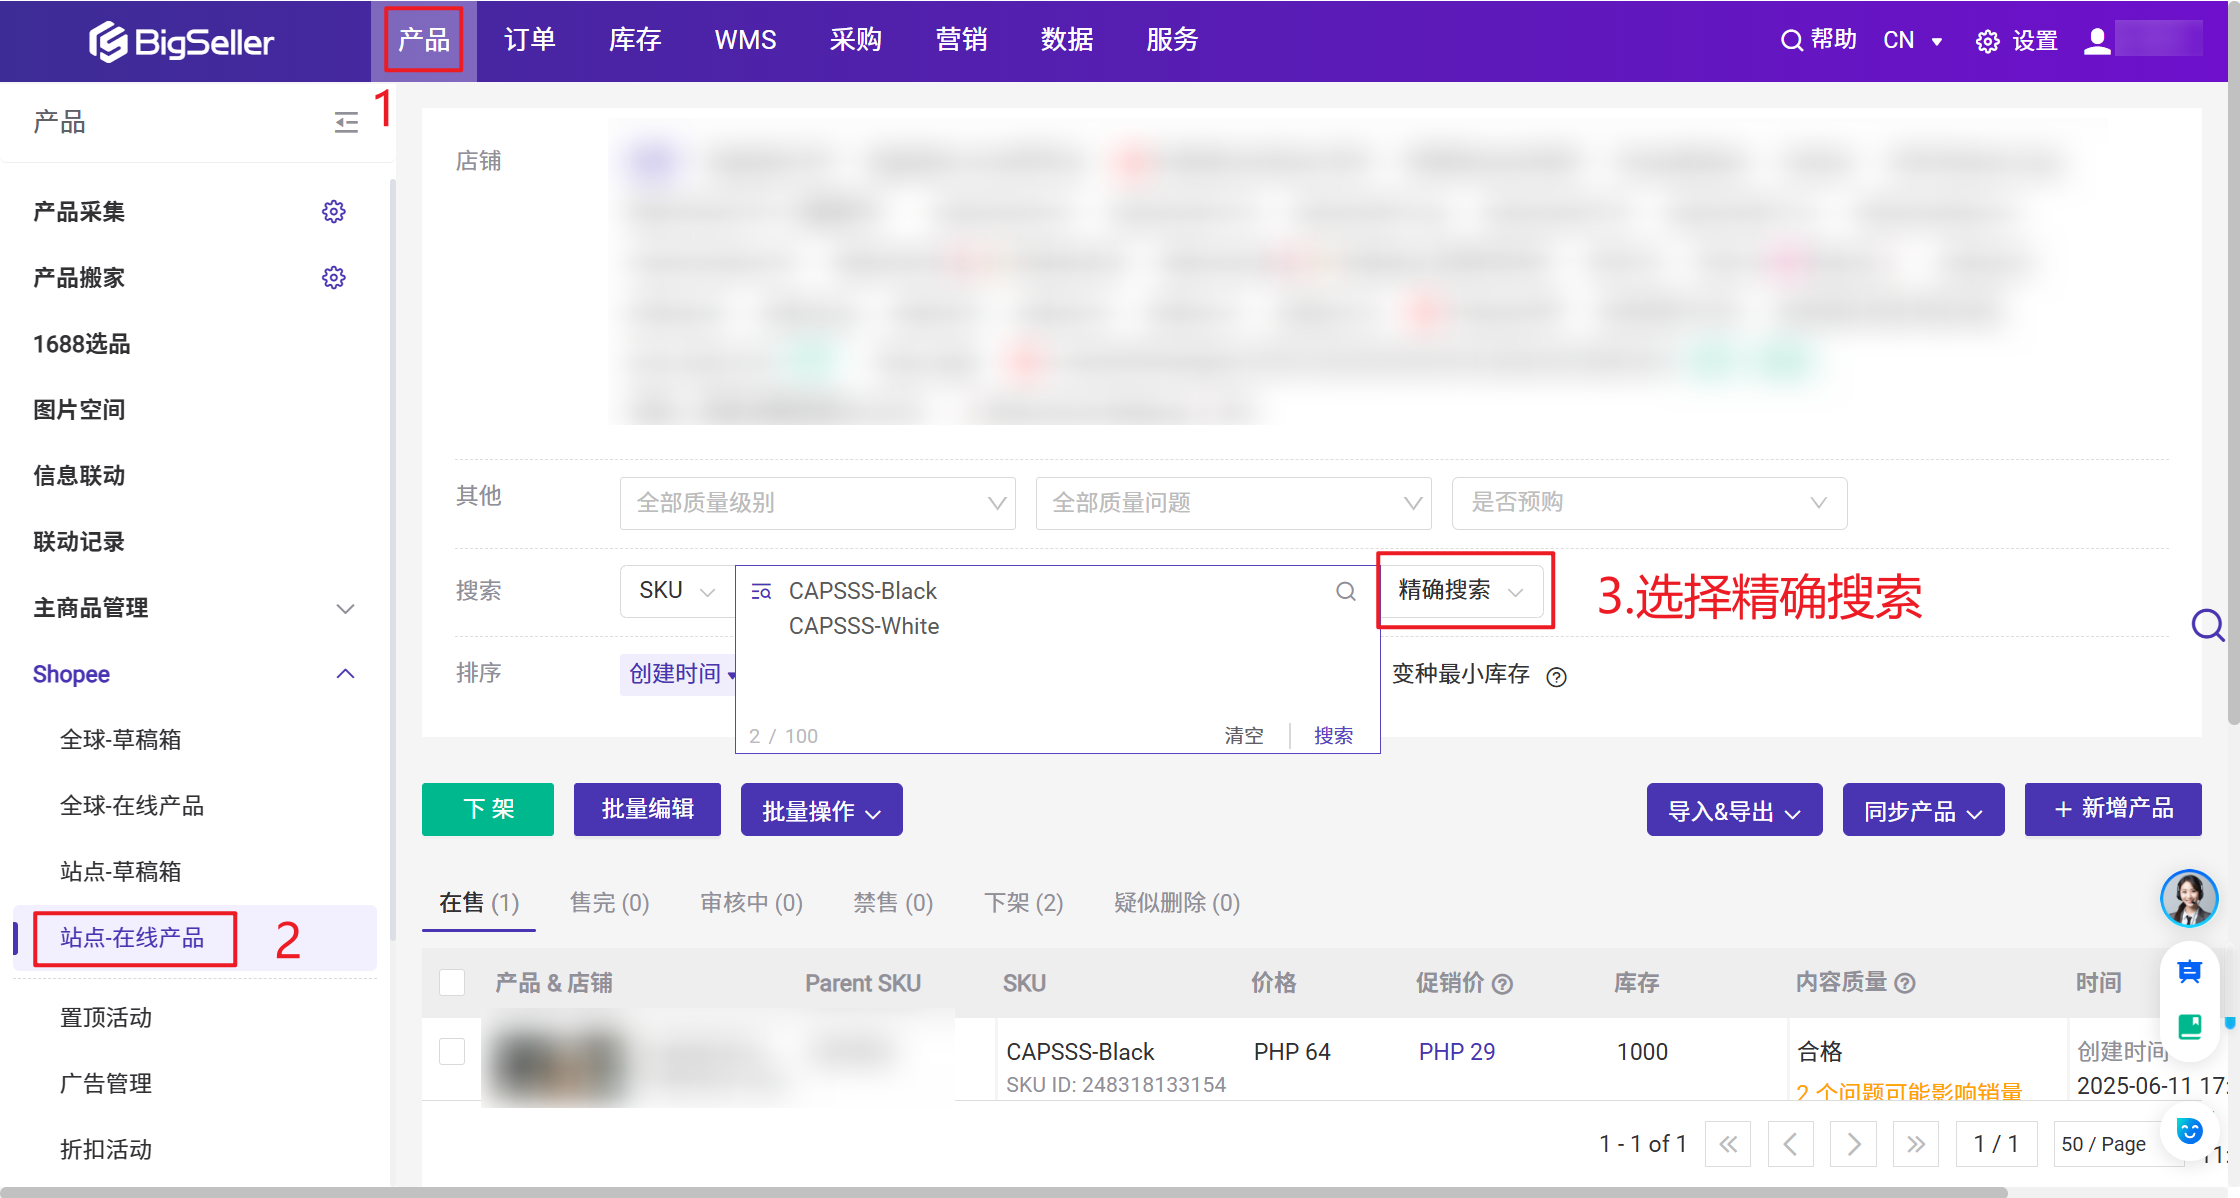Open settings gear next to 产品采集
The height and width of the screenshot is (1198, 2240).
coord(333,211)
